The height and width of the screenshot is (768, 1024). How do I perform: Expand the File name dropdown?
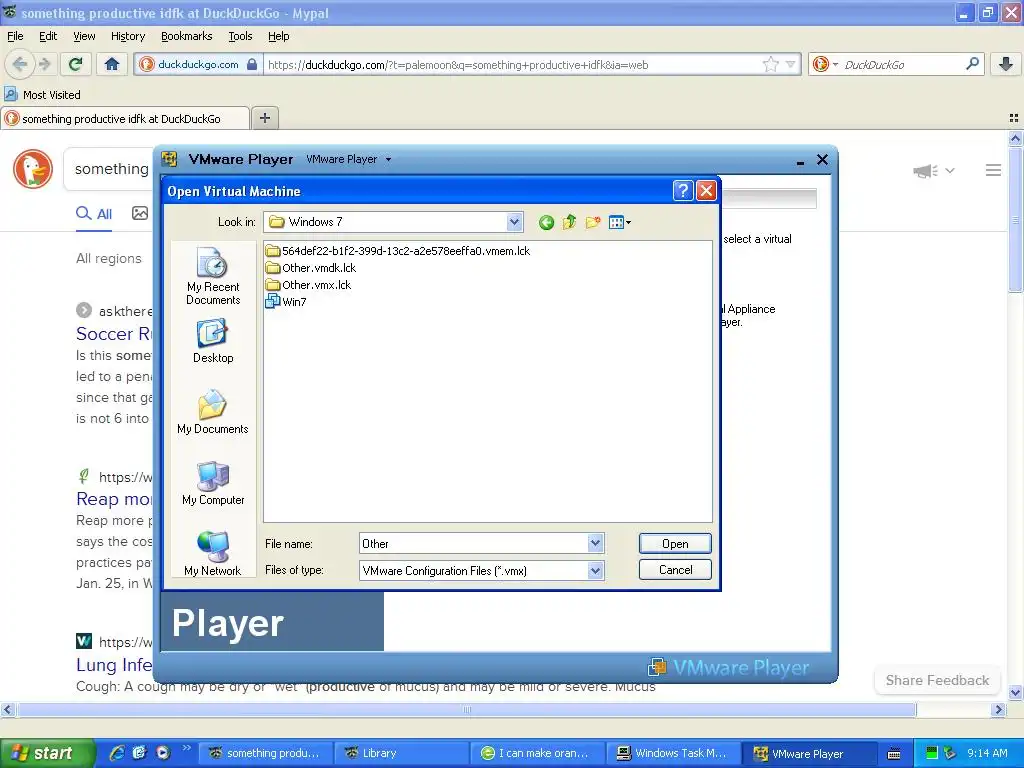click(595, 543)
